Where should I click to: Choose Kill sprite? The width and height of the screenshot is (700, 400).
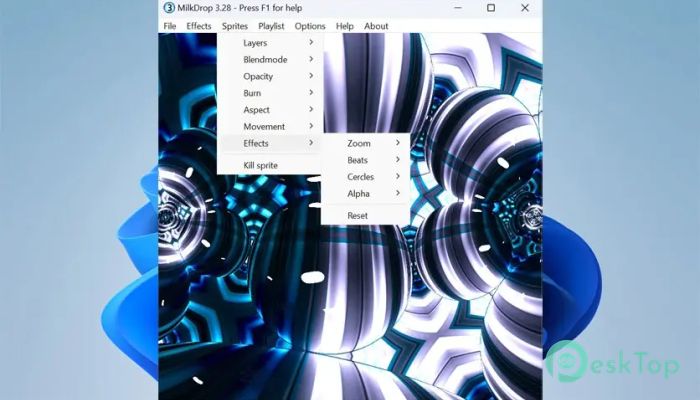tap(269, 165)
